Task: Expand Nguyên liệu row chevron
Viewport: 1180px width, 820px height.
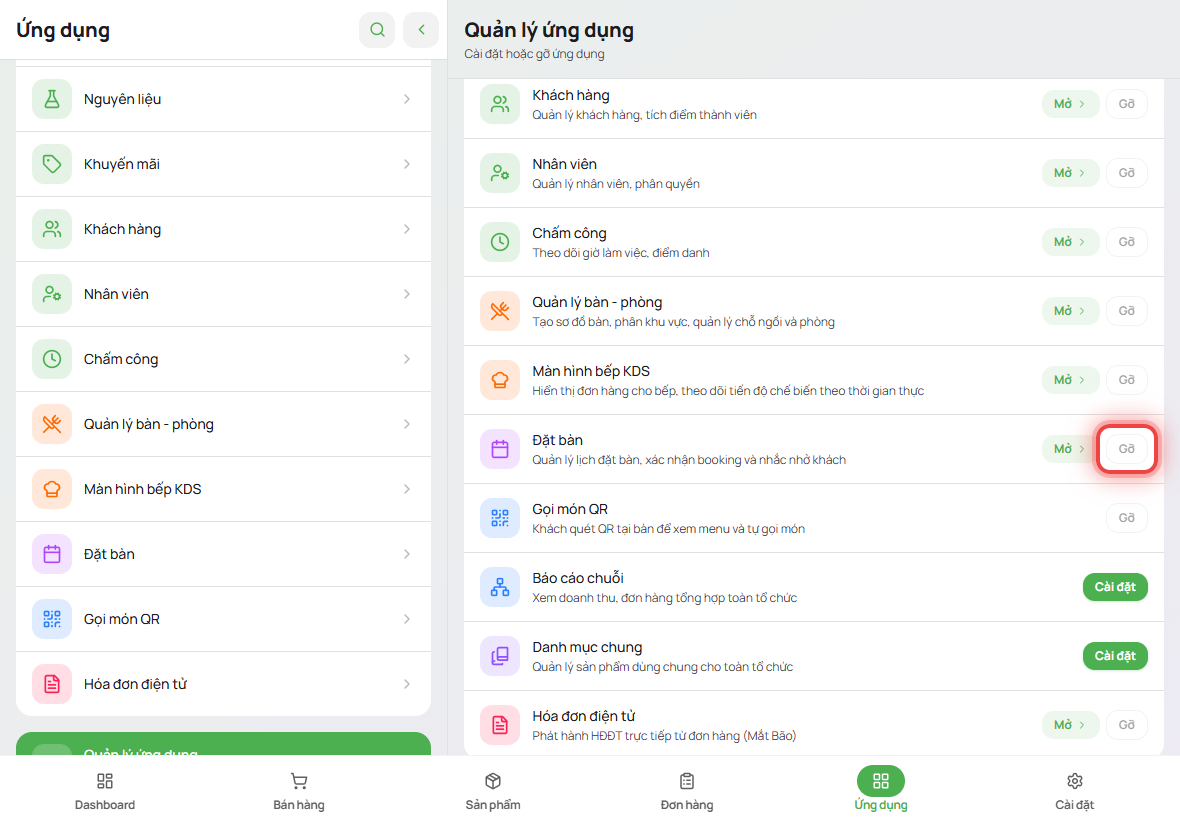Action: click(406, 99)
